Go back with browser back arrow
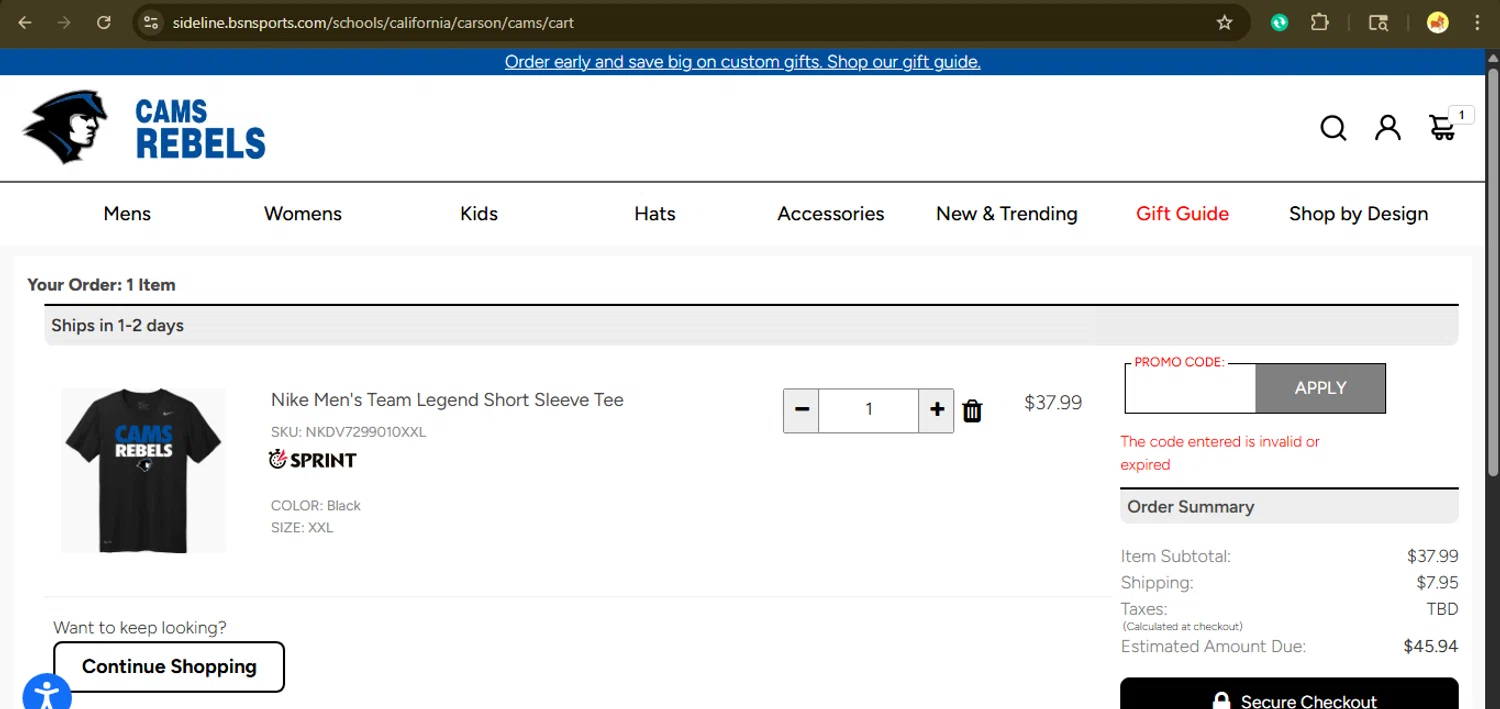Screen dimensions: 1500x709 25,22
